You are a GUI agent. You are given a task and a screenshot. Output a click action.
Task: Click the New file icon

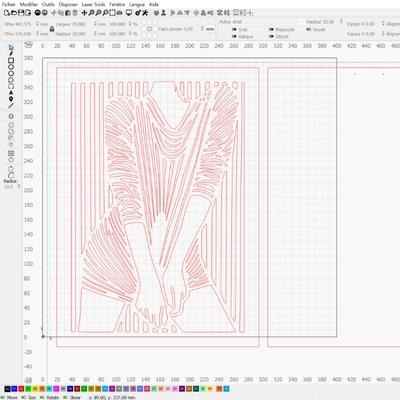point(7,13)
